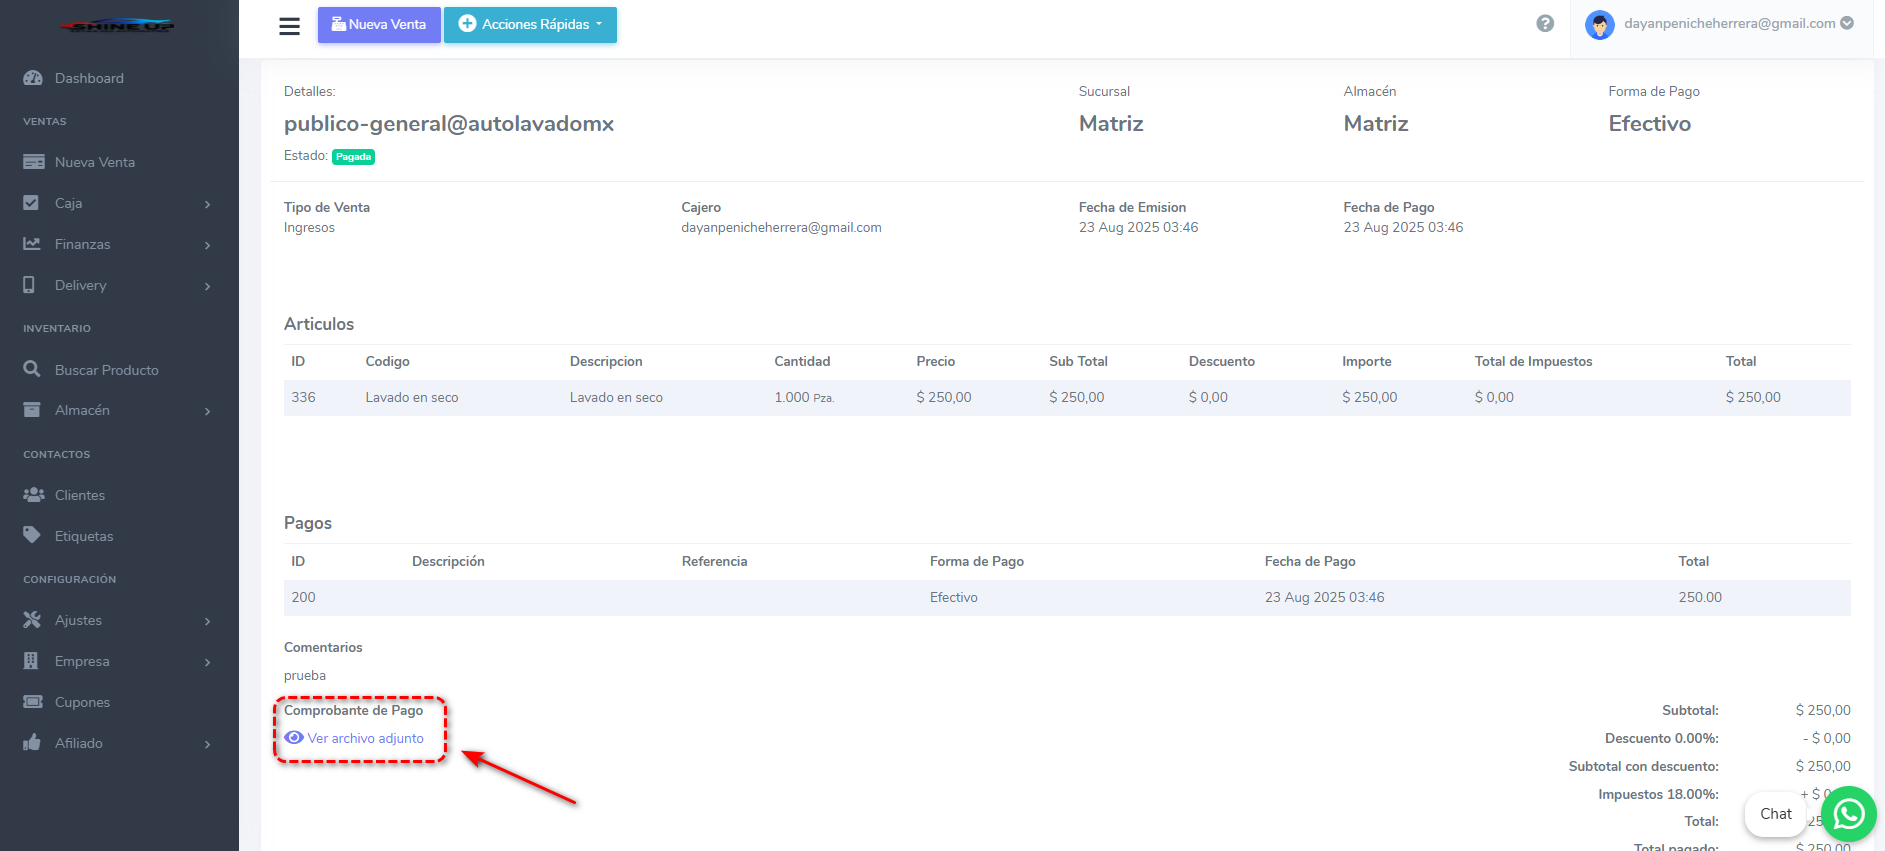Click the Clientes people icon

[x=34, y=495]
